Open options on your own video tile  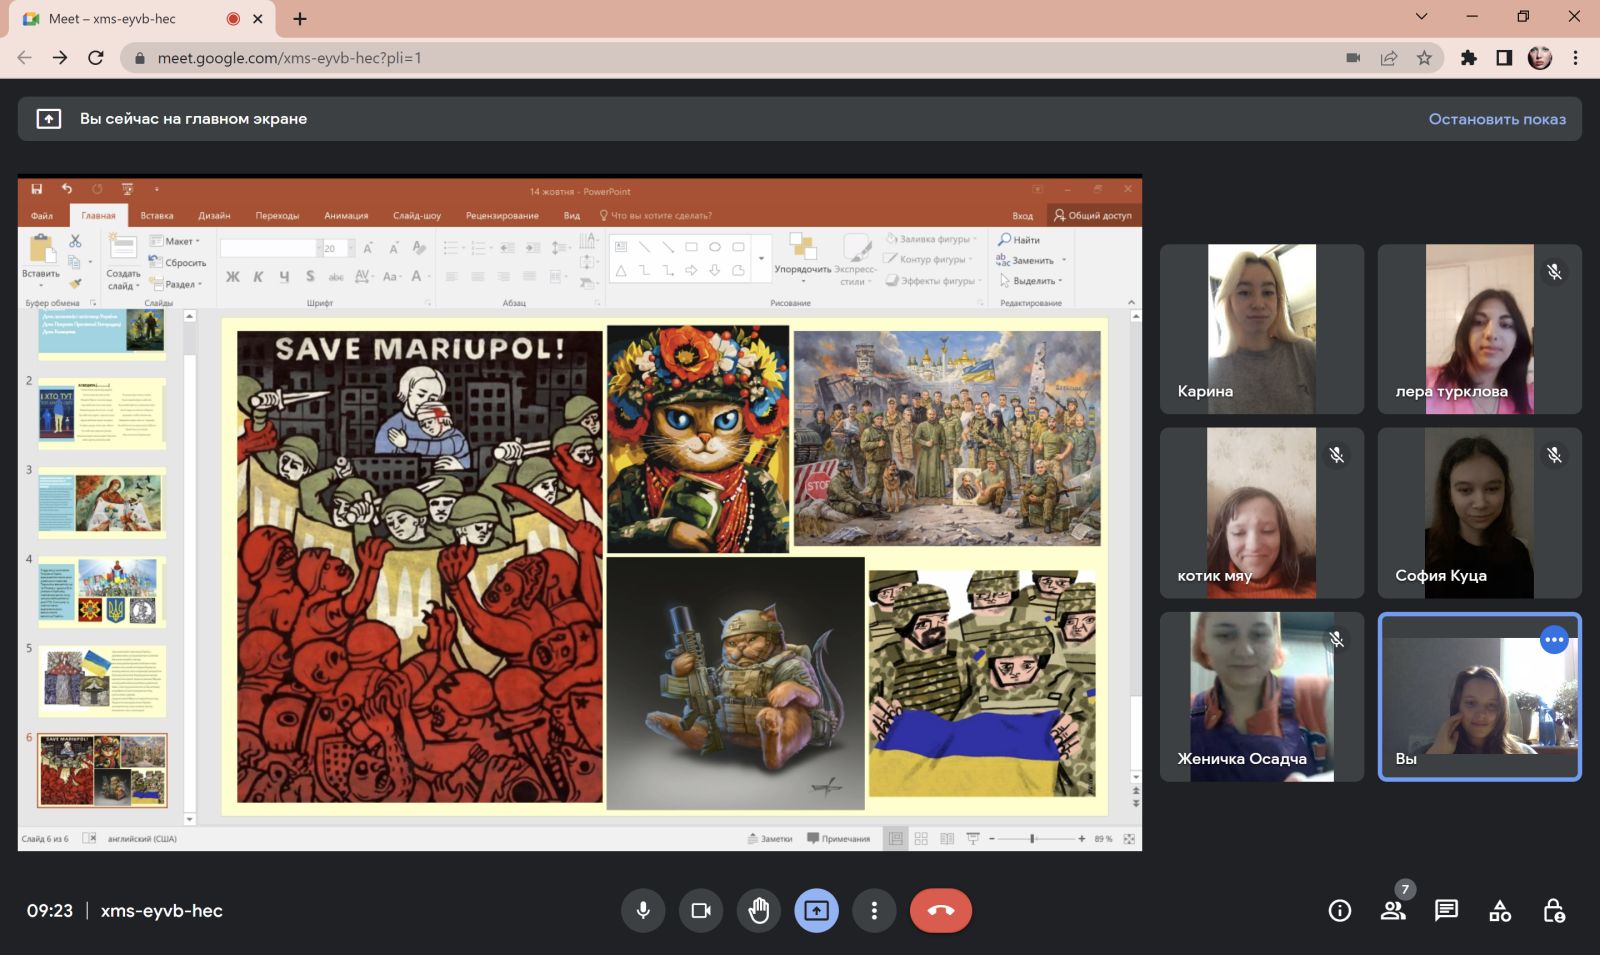click(1554, 640)
